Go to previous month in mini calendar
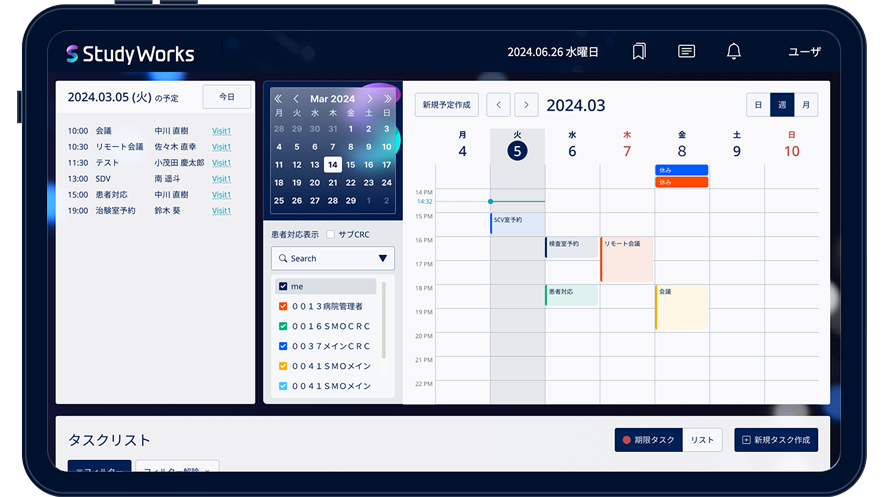 click(296, 99)
